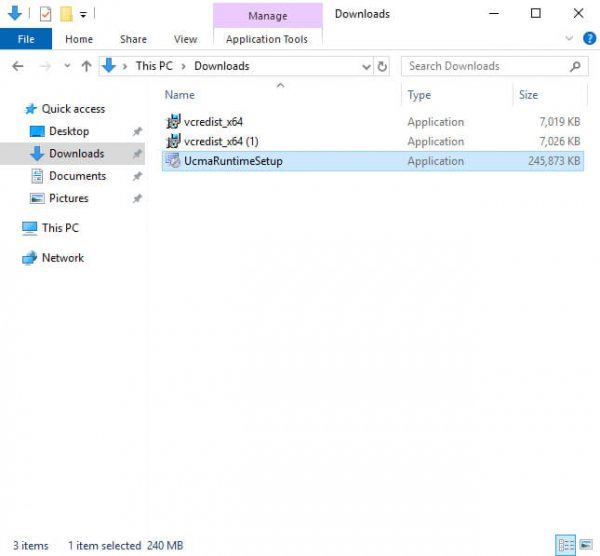Sort by the Name column header
Screen dimensions: 600x556
tap(180, 95)
